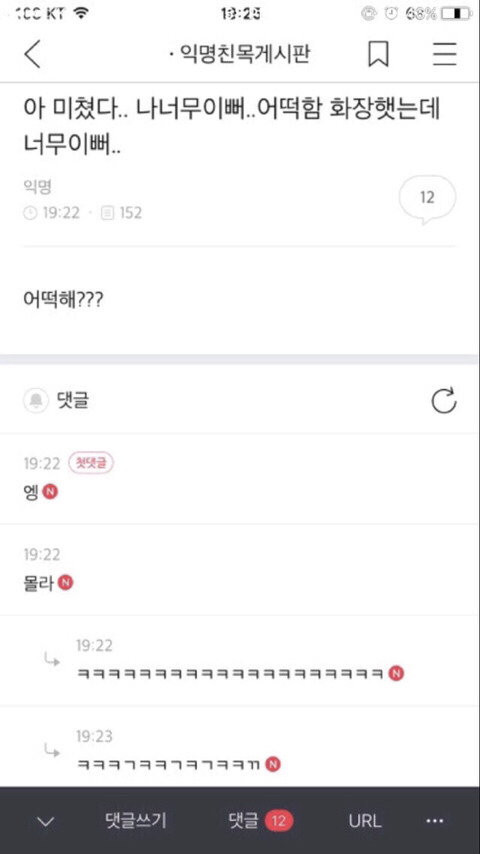Viewport: 480px width, 854px height.
Task: Open the hamburger menu icon
Action: coord(445,54)
